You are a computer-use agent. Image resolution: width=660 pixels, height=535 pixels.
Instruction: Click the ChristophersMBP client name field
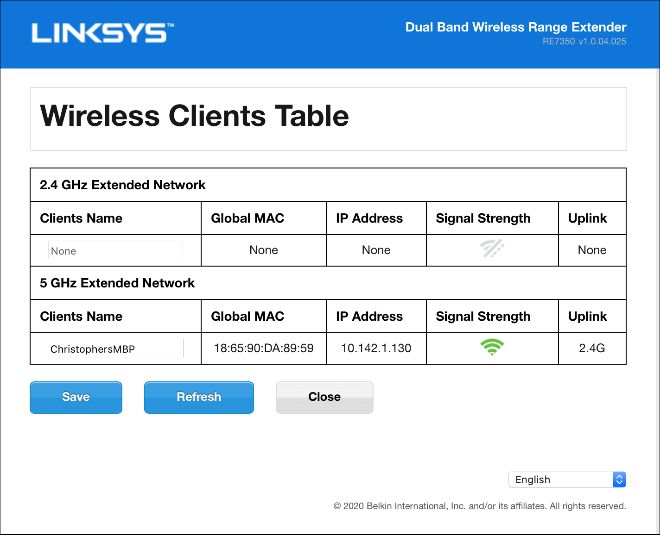point(116,349)
